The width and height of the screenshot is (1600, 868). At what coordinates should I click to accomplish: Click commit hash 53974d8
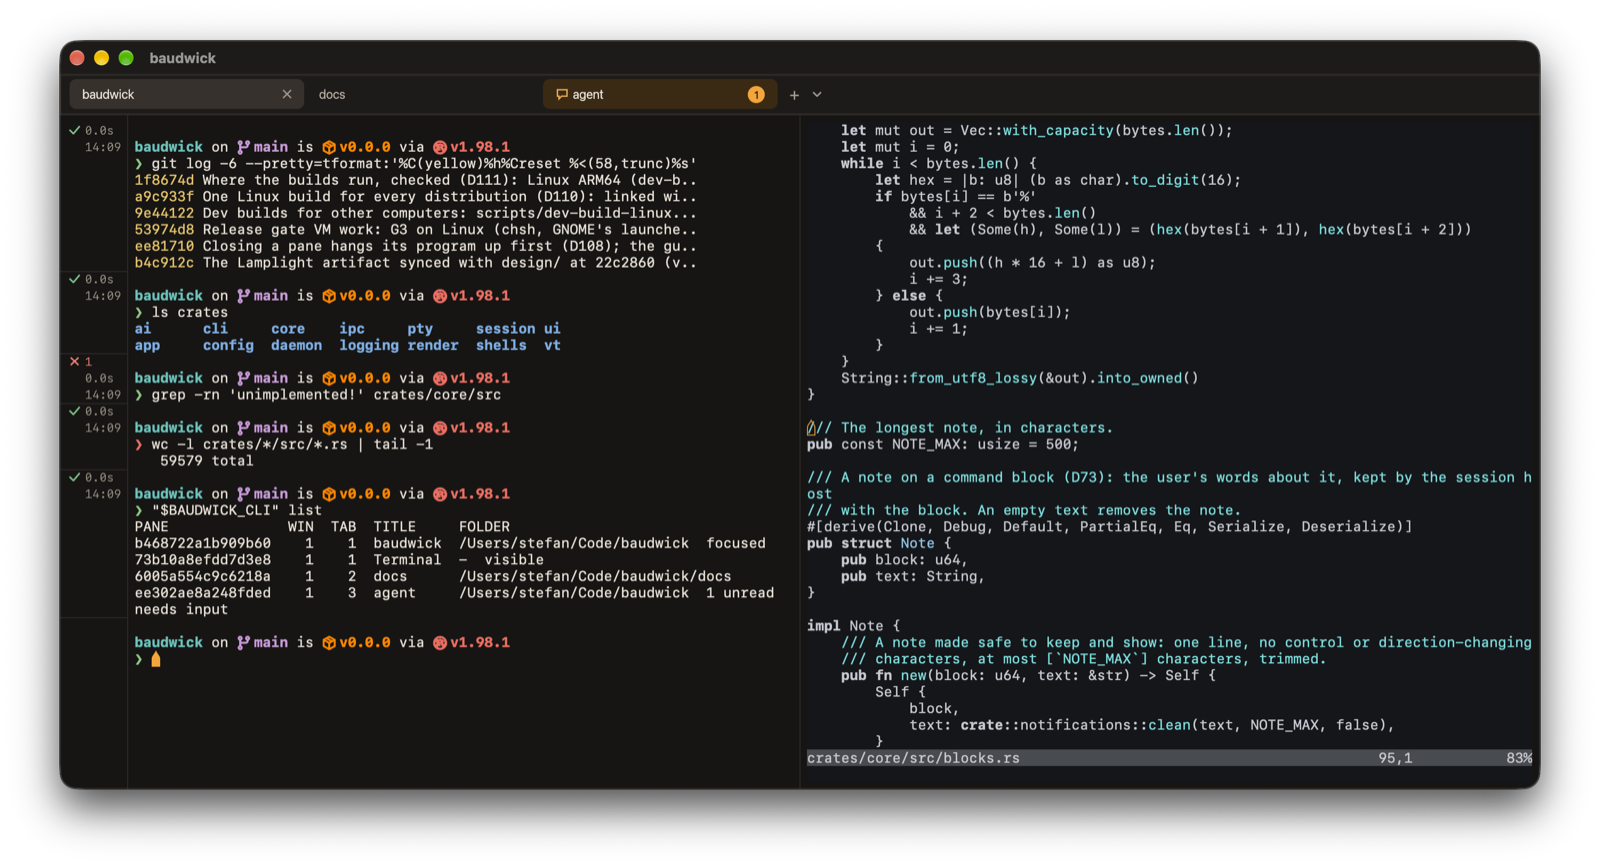click(164, 230)
